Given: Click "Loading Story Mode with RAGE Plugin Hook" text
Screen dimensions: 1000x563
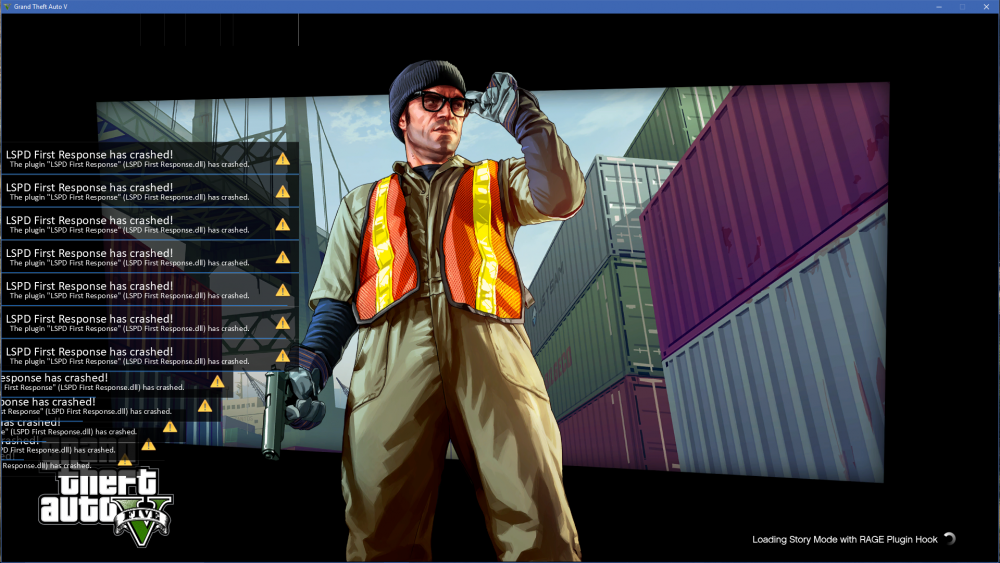Looking at the screenshot, I should [x=844, y=539].
